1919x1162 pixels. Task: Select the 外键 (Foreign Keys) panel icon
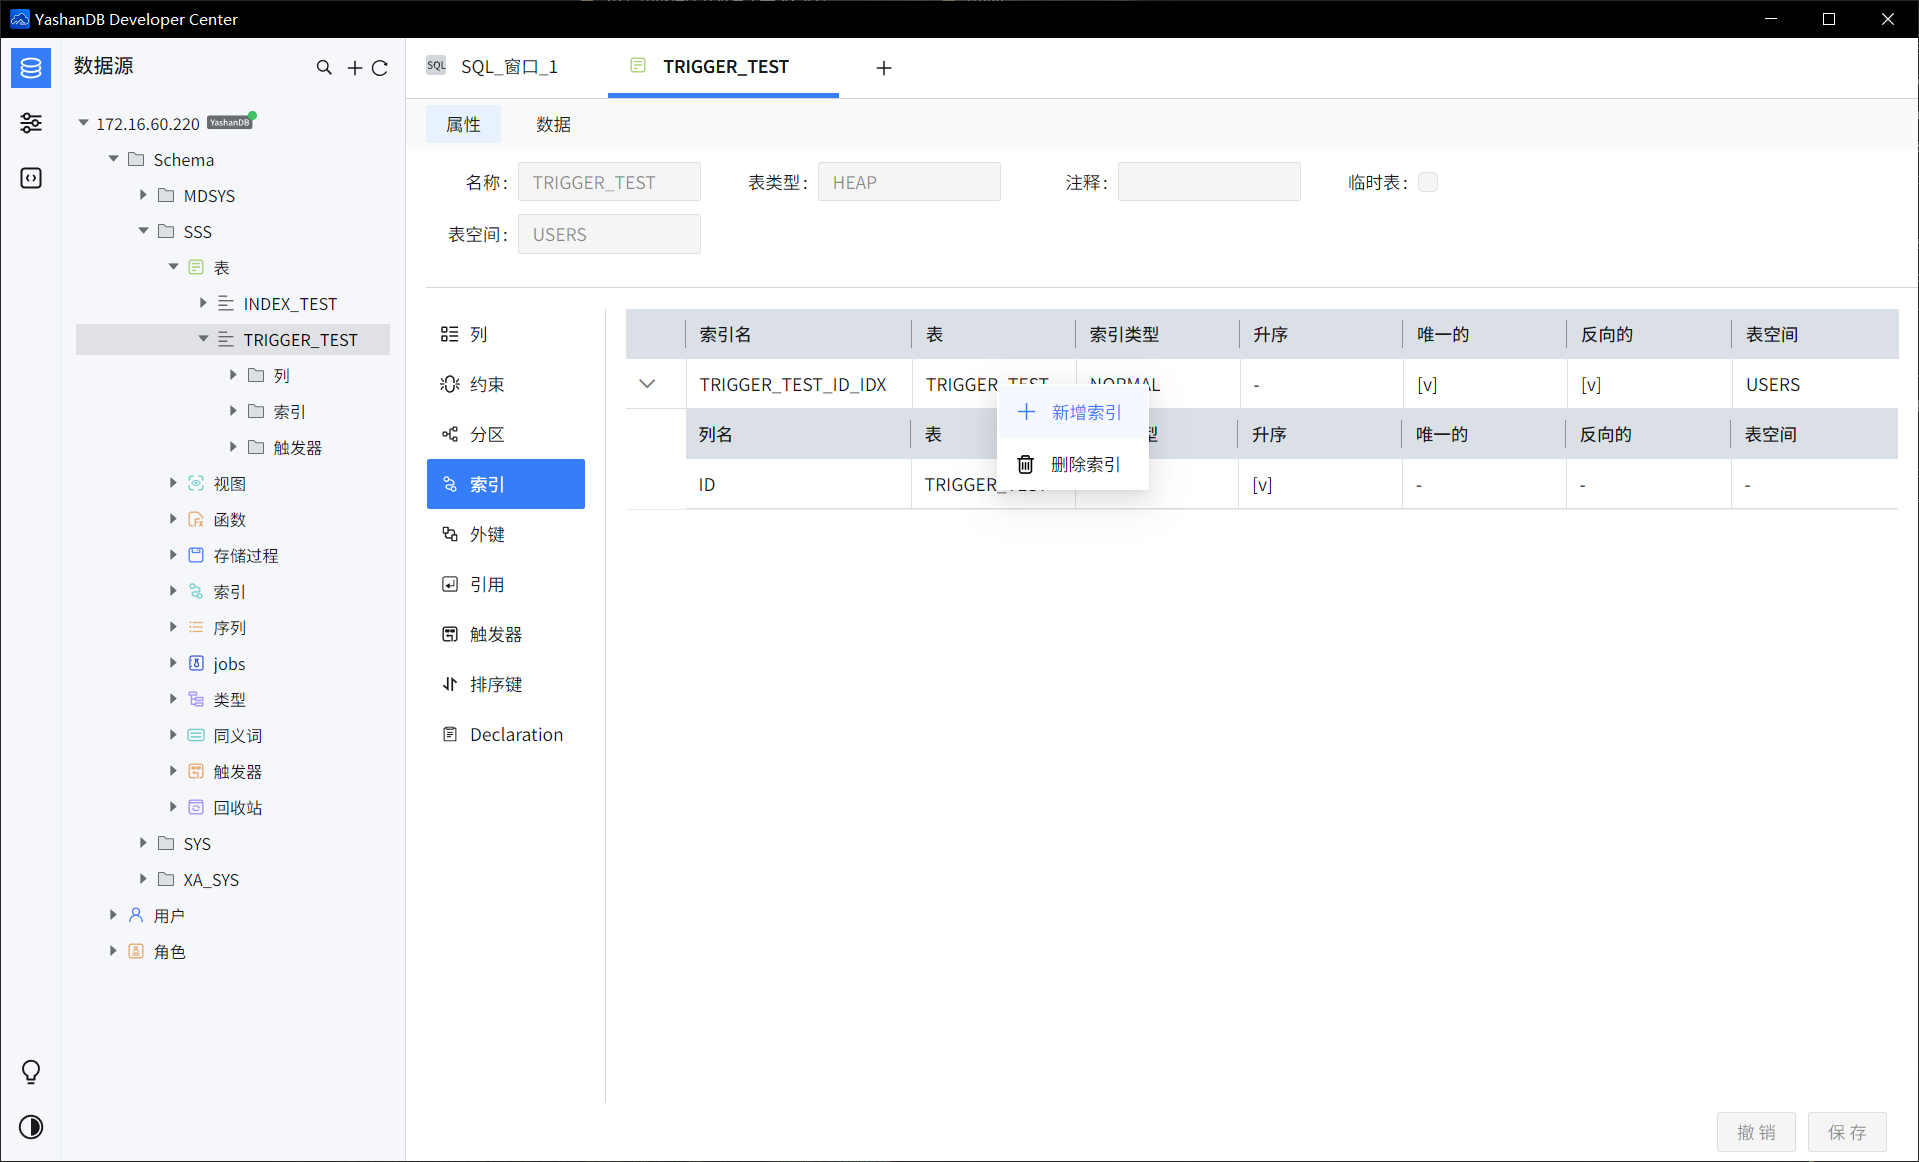(x=452, y=534)
